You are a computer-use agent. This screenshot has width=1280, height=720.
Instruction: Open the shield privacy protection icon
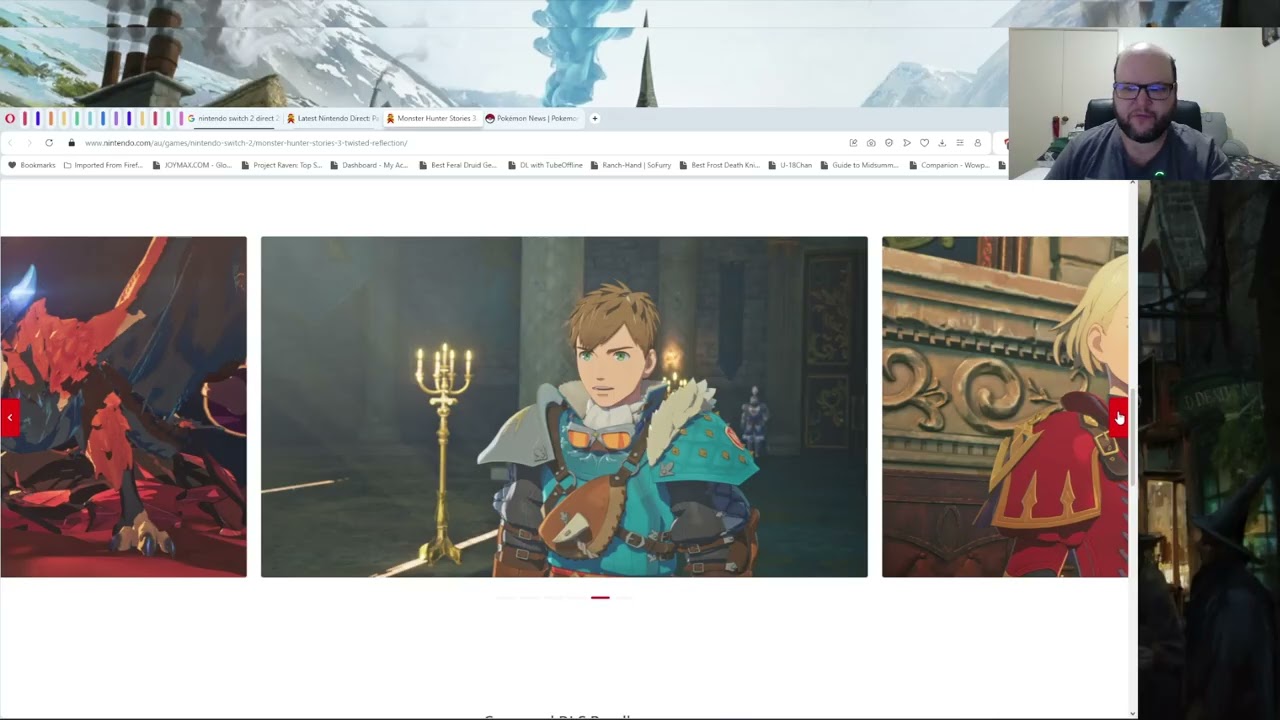pos(889,143)
